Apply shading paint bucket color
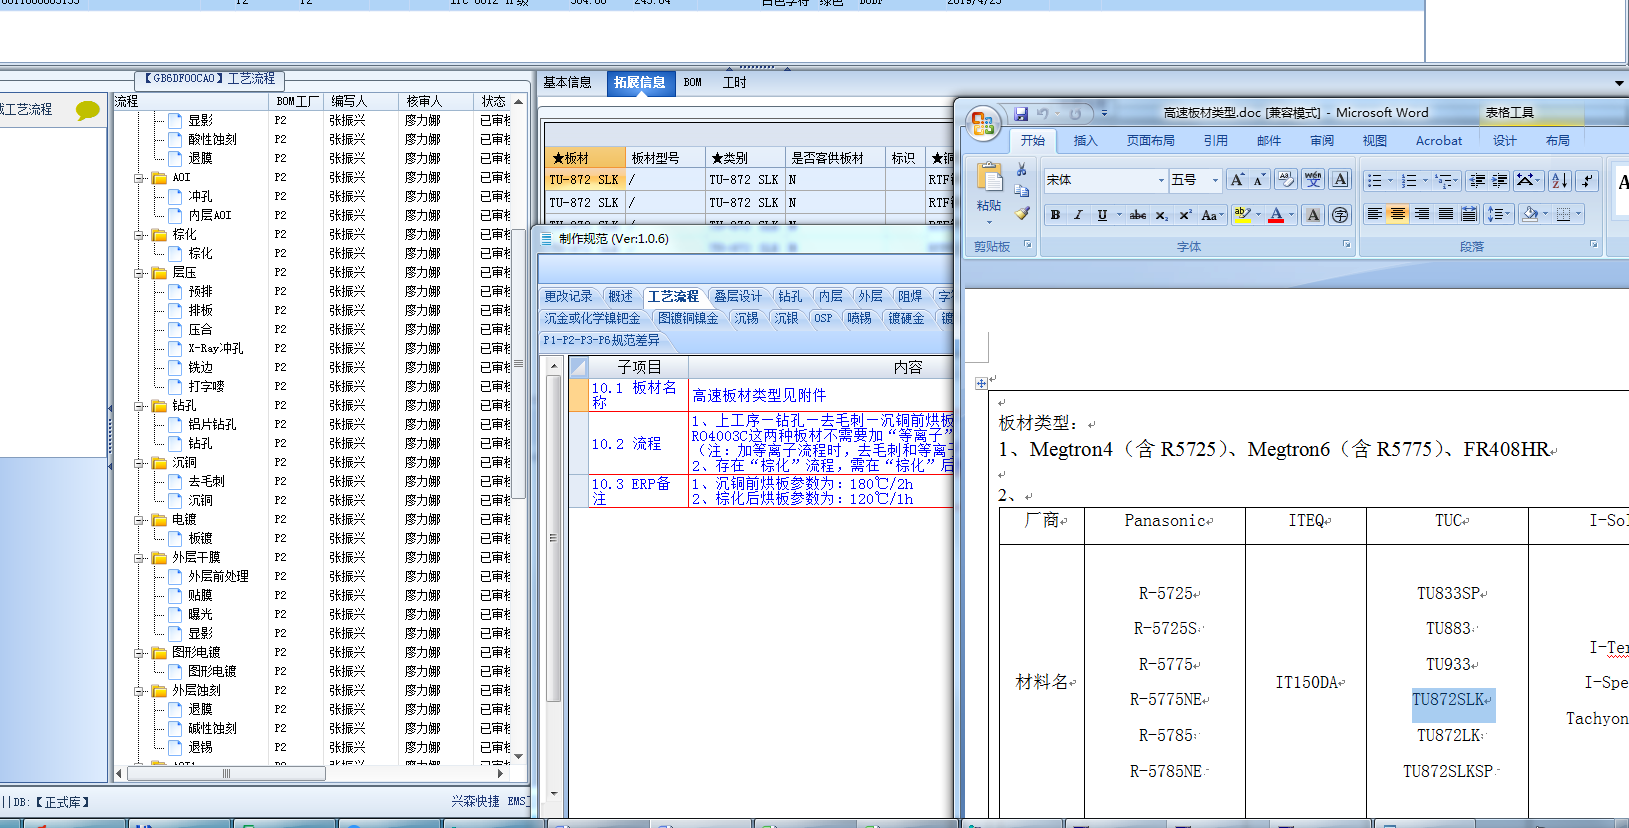The width and height of the screenshot is (1629, 828). [x=1529, y=214]
